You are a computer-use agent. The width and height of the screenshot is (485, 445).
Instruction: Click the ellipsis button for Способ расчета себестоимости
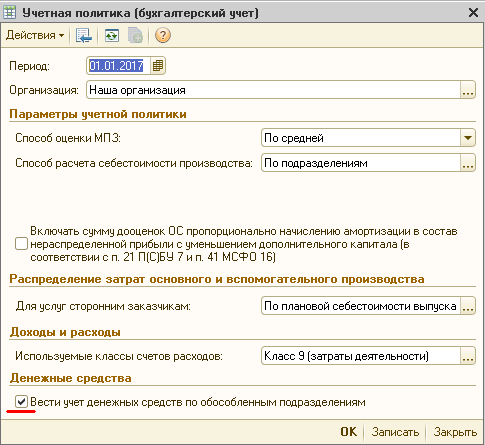tap(468, 163)
